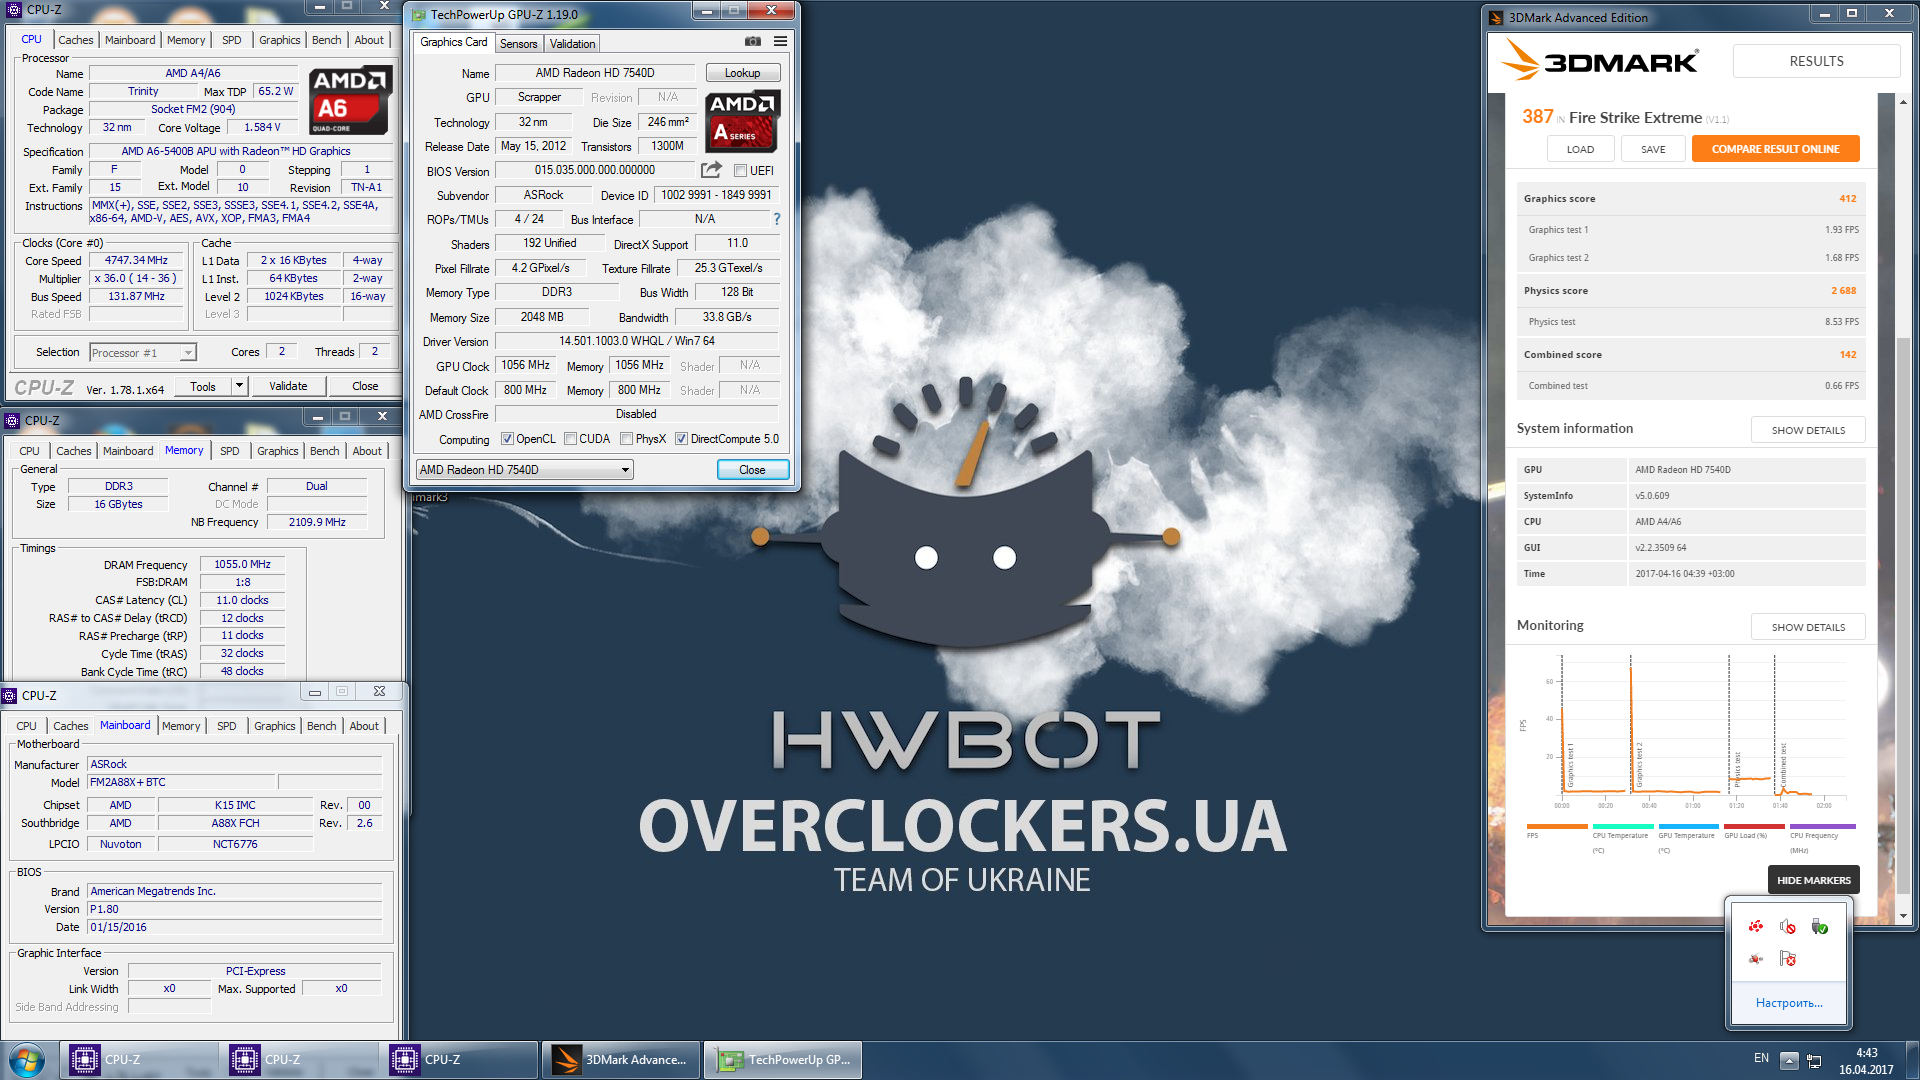1920x1080 pixels.
Task: Click the third CPU-Z taskbar button
Action: (460, 1060)
